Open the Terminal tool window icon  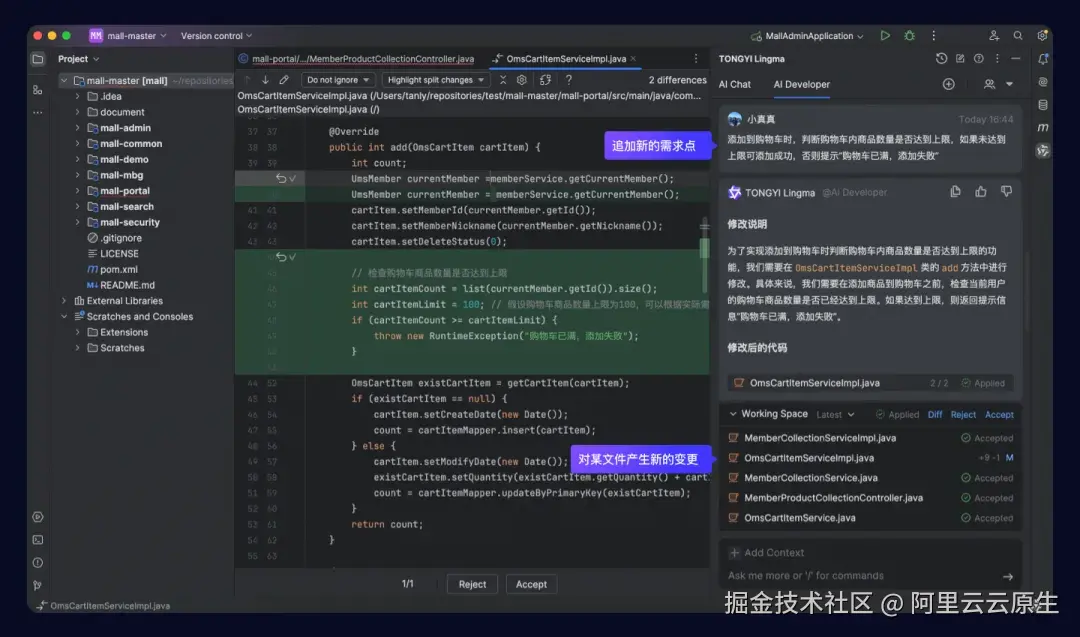(x=38, y=540)
